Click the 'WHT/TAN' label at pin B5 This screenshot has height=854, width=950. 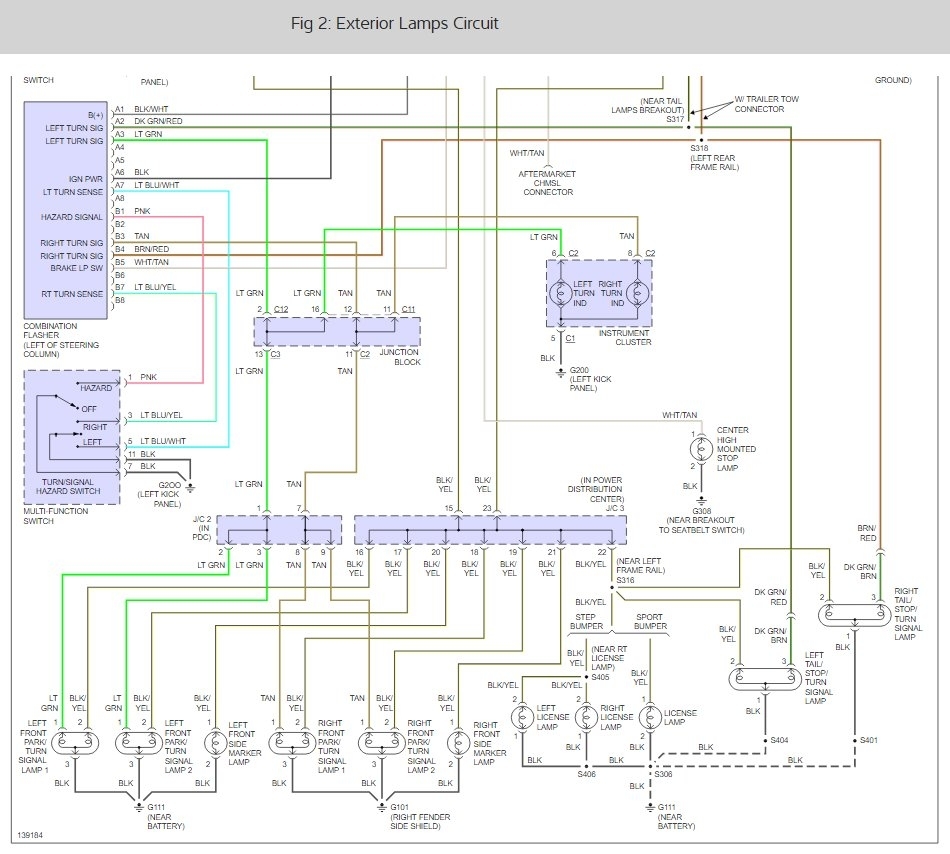[x=151, y=262]
